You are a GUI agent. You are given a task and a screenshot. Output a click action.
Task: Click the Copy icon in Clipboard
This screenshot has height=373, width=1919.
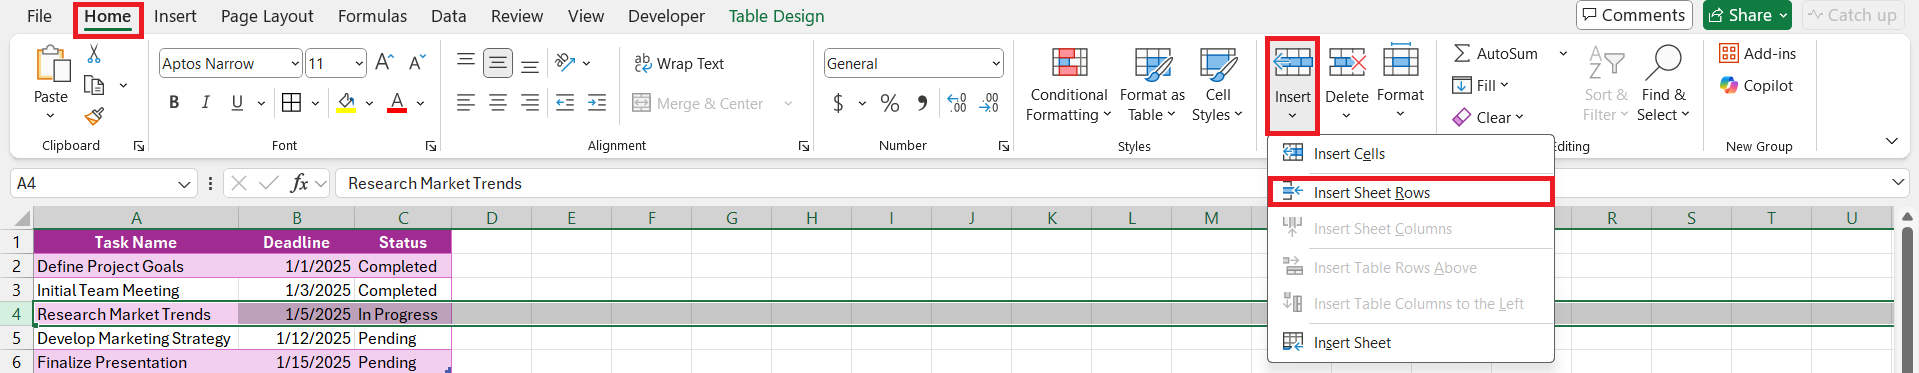point(95,85)
